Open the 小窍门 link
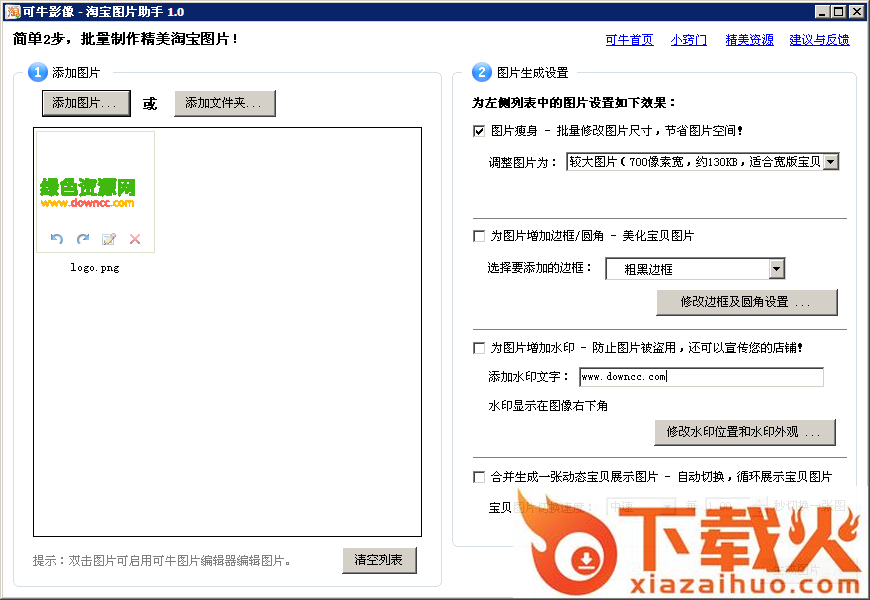 point(689,40)
